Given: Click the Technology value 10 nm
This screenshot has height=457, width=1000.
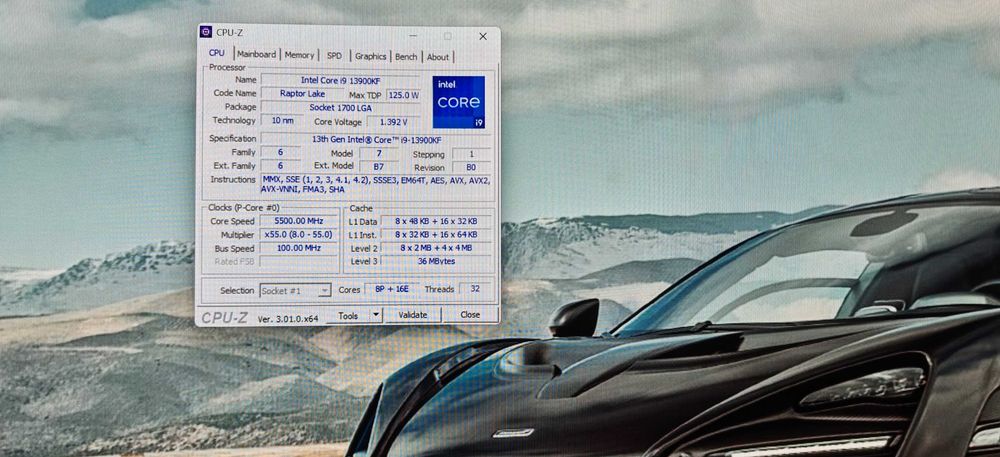Looking at the screenshot, I should (283, 120).
